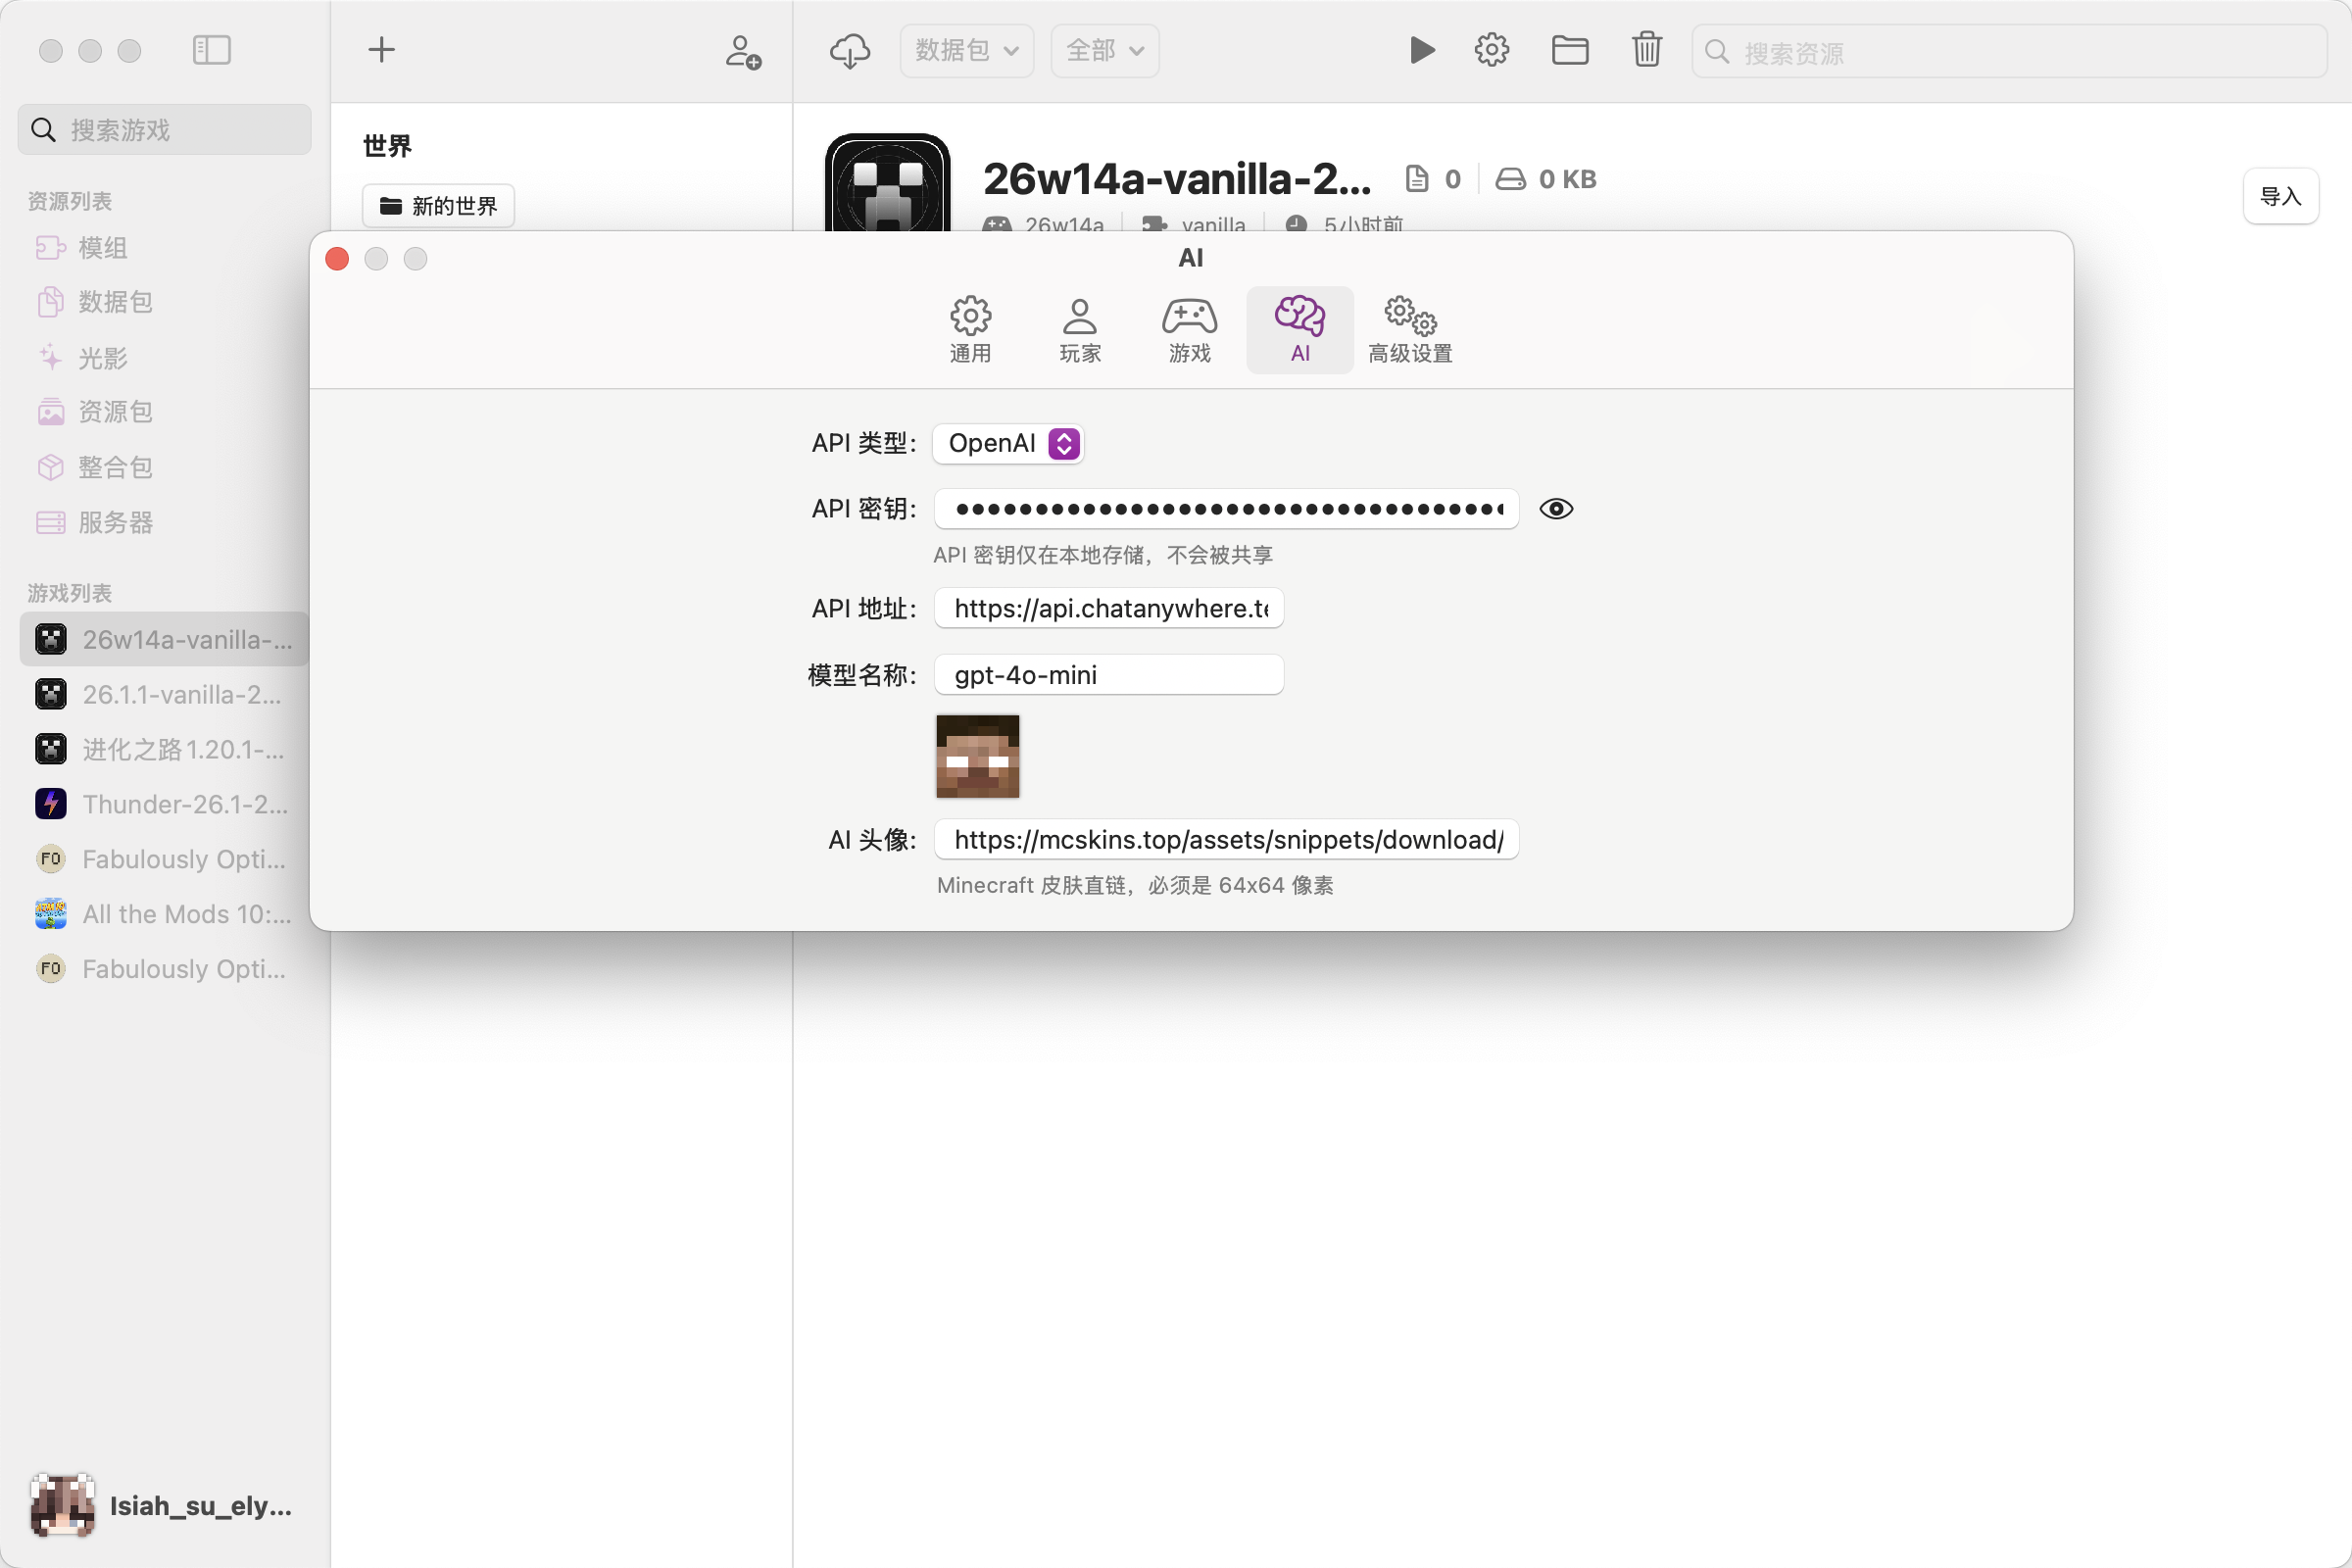Click the trash delete icon
This screenshot has width=2352, height=1568.
click(1646, 50)
